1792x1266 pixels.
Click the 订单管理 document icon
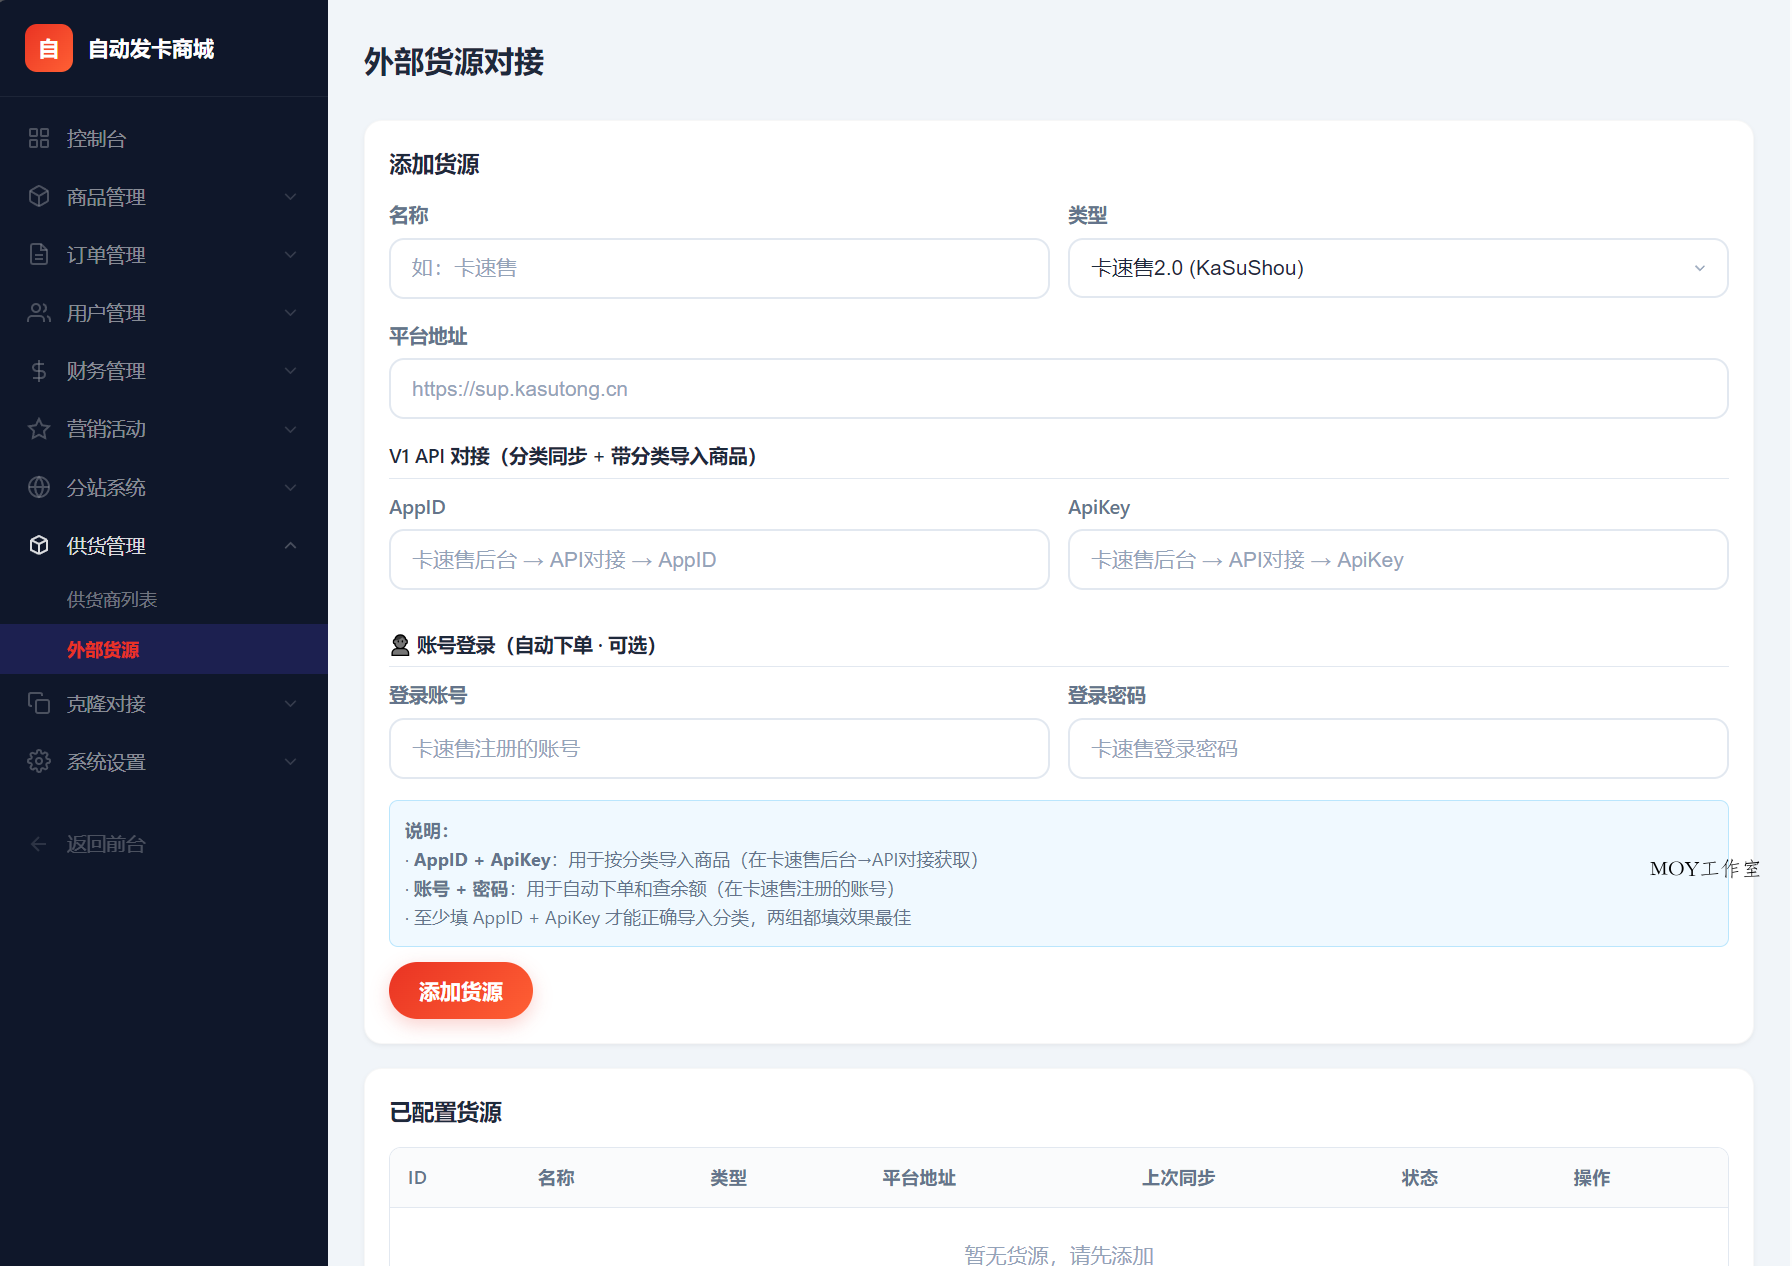39,254
